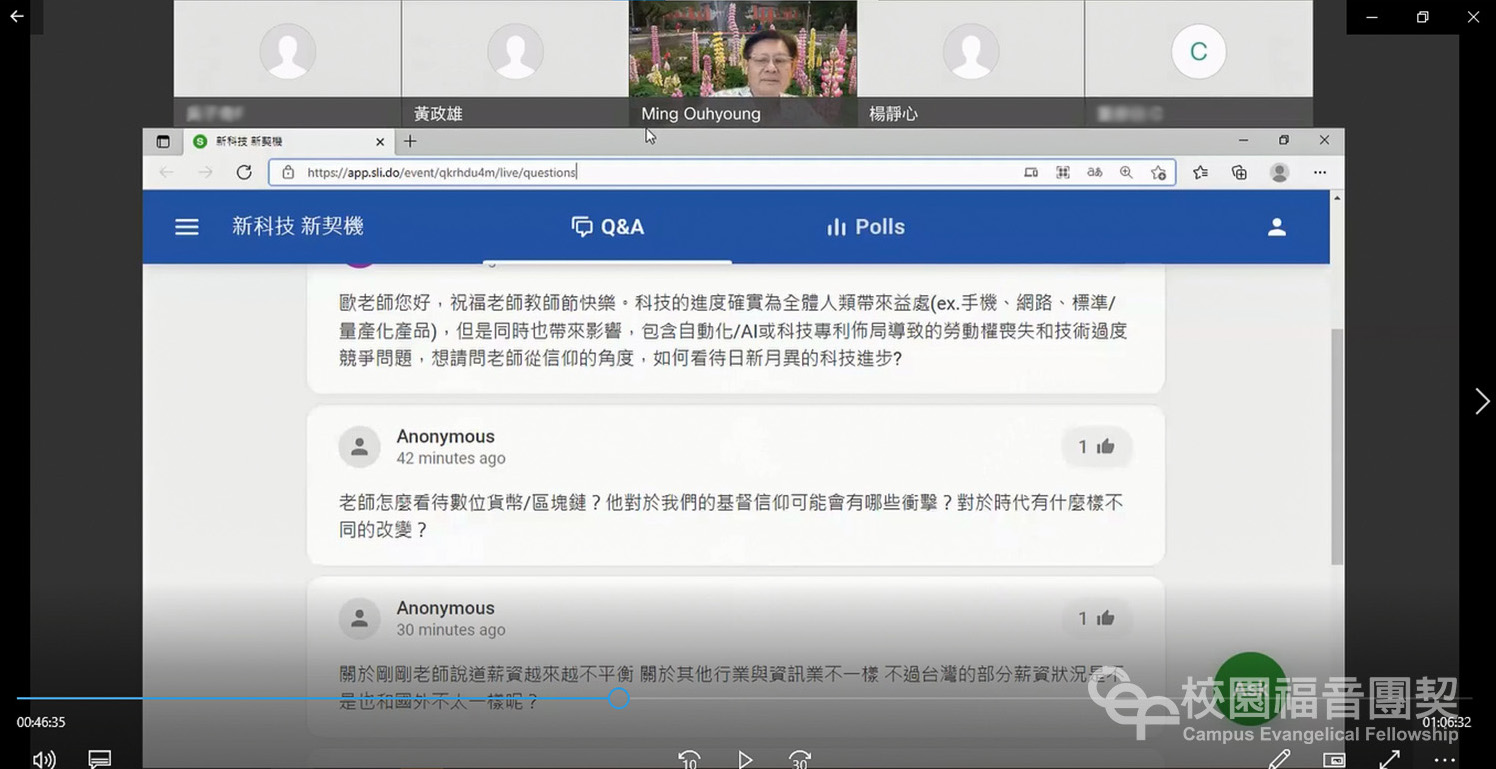Click the question starting 歐老師您好
Viewport: 1496px width, 769px height.
click(x=734, y=330)
